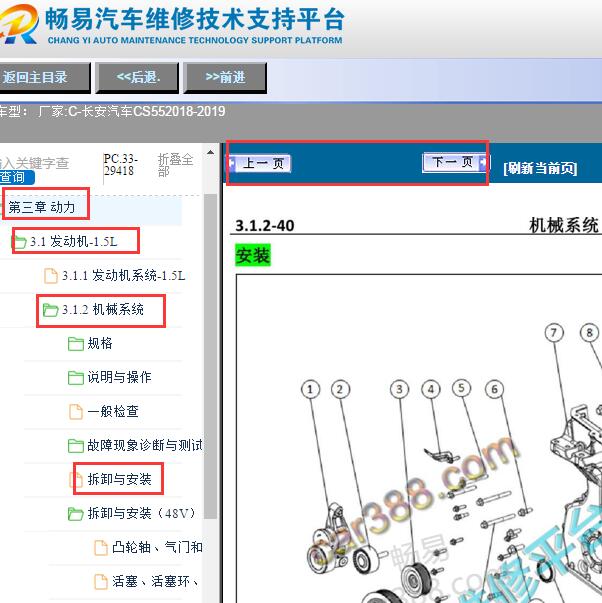
Task: Click the green 安装 heading
Action: click(253, 255)
